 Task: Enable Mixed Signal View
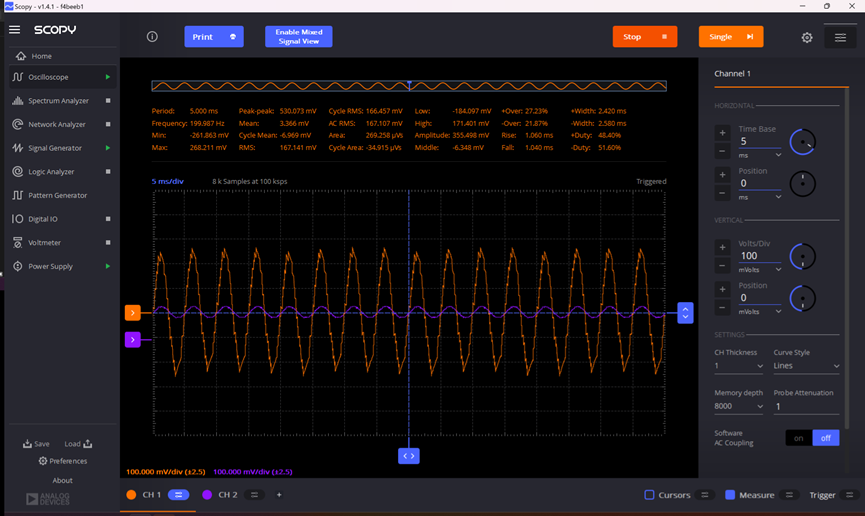pos(298,36)
